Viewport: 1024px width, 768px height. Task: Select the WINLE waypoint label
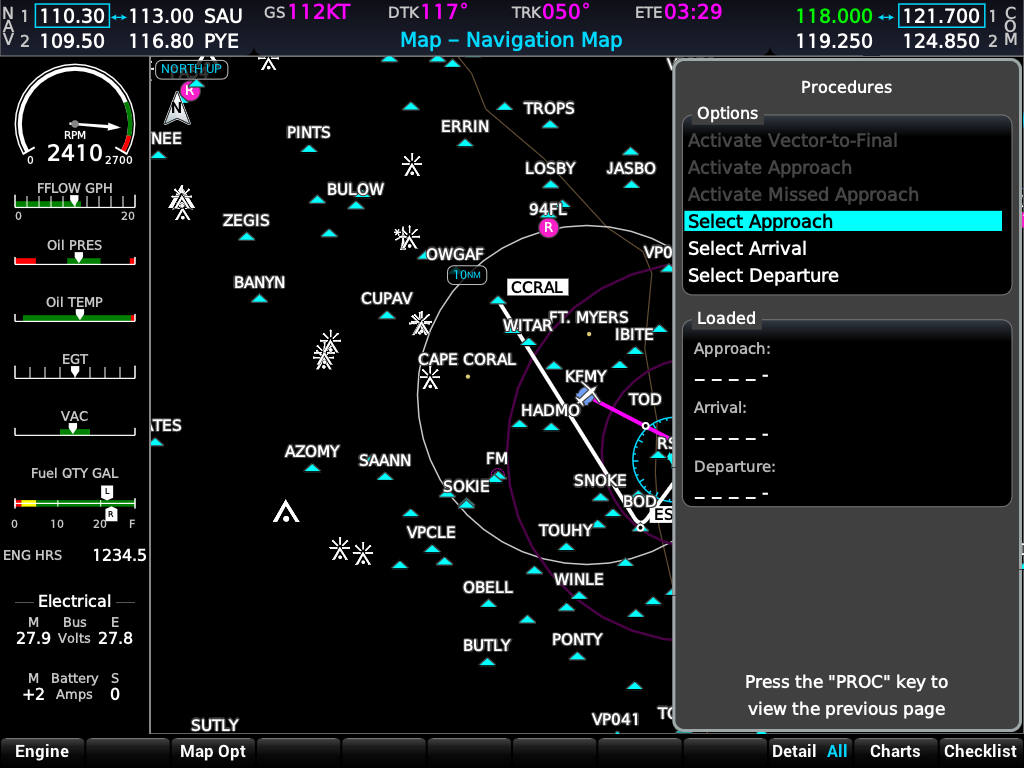[579, 579]
